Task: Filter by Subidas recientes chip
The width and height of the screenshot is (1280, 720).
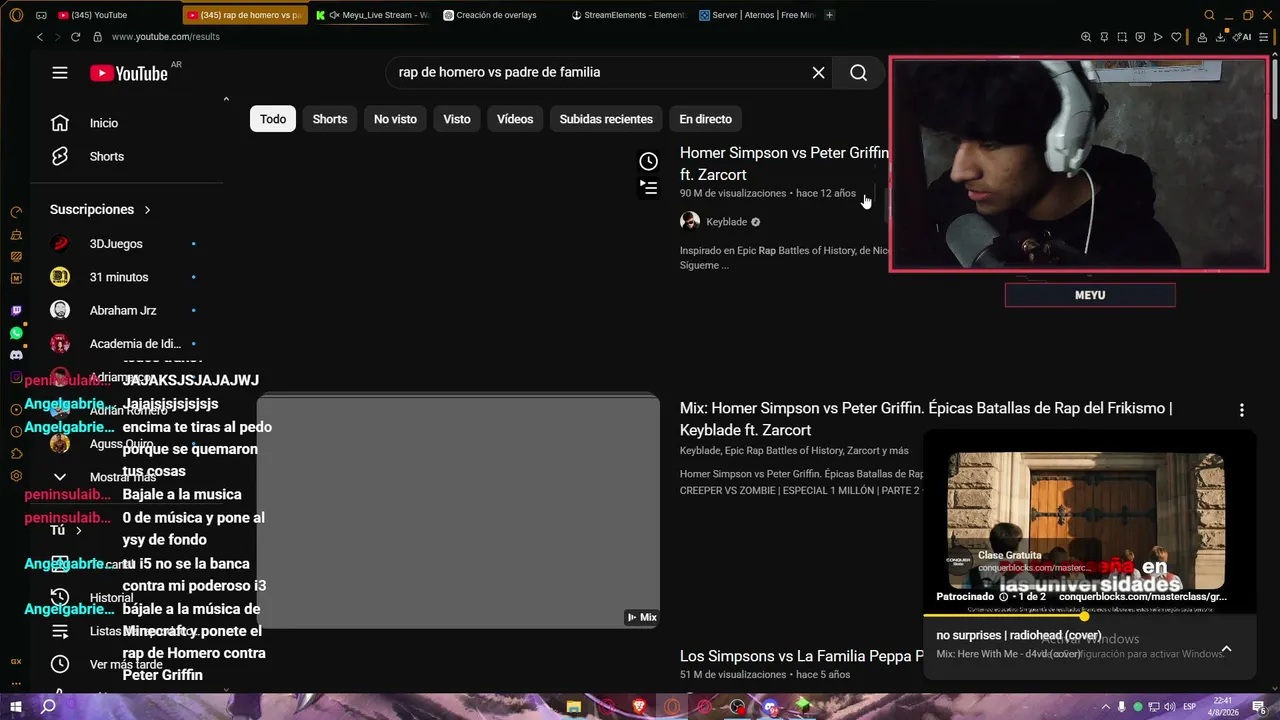Action: (606, 119)
